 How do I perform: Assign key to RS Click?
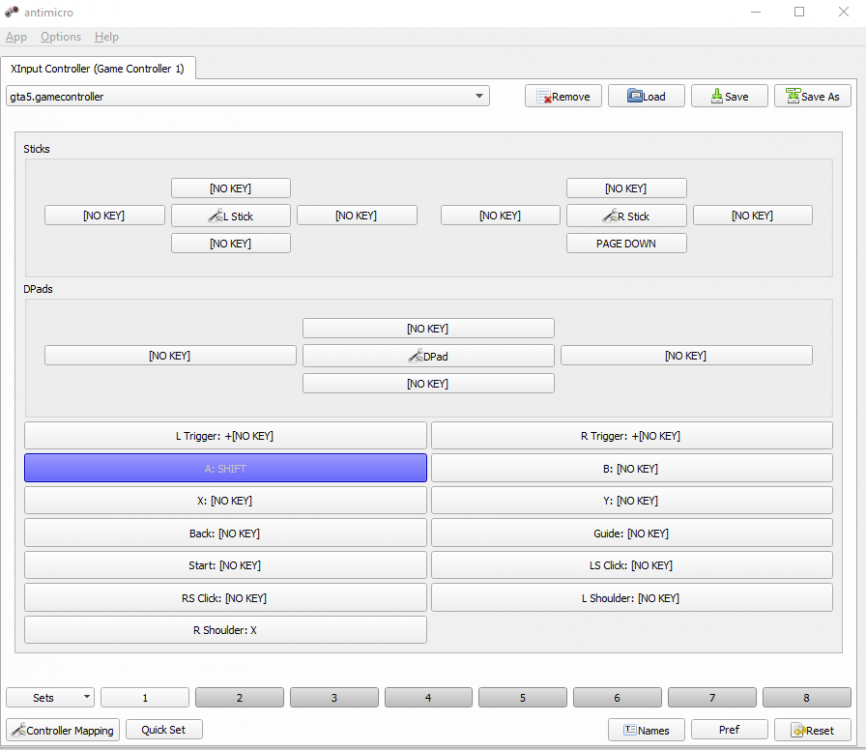click(x=225, y=598)
